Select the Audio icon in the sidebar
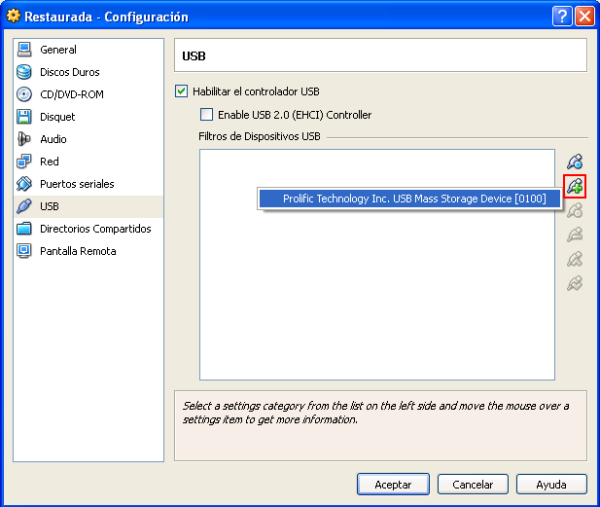The height and width of the screenshot is (507, 600). [24, 139]
